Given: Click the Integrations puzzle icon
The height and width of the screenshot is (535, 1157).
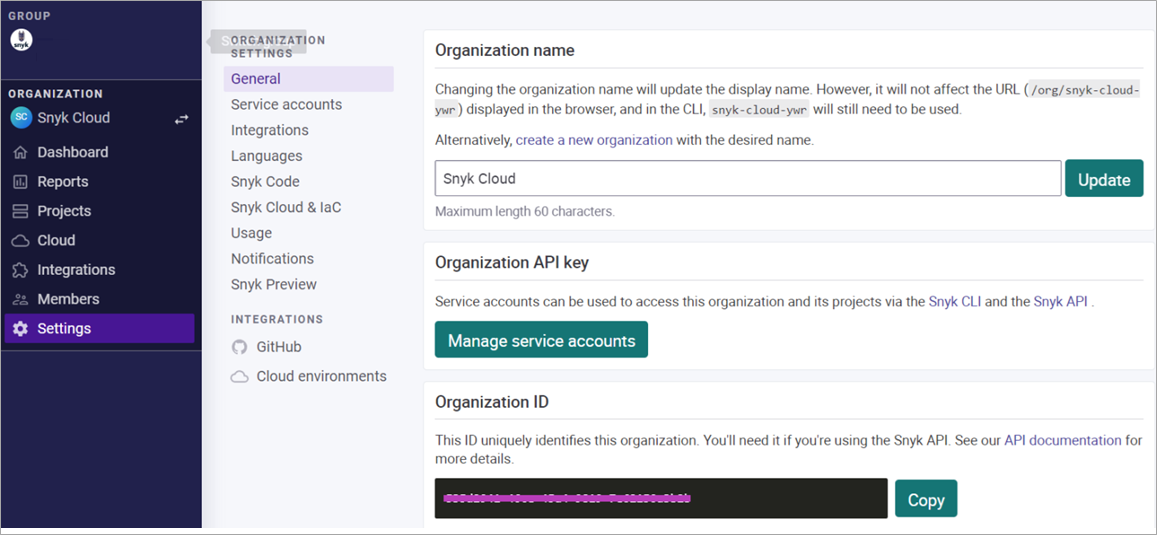Looking at the screenshot, I should (x=20, y=270).
